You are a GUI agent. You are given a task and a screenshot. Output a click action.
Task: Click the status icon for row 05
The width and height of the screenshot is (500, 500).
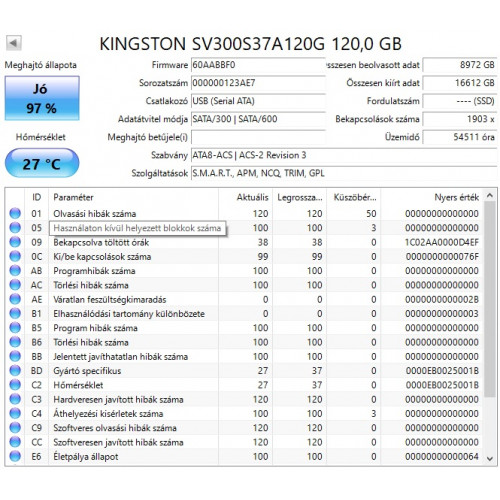coord(15,228)
